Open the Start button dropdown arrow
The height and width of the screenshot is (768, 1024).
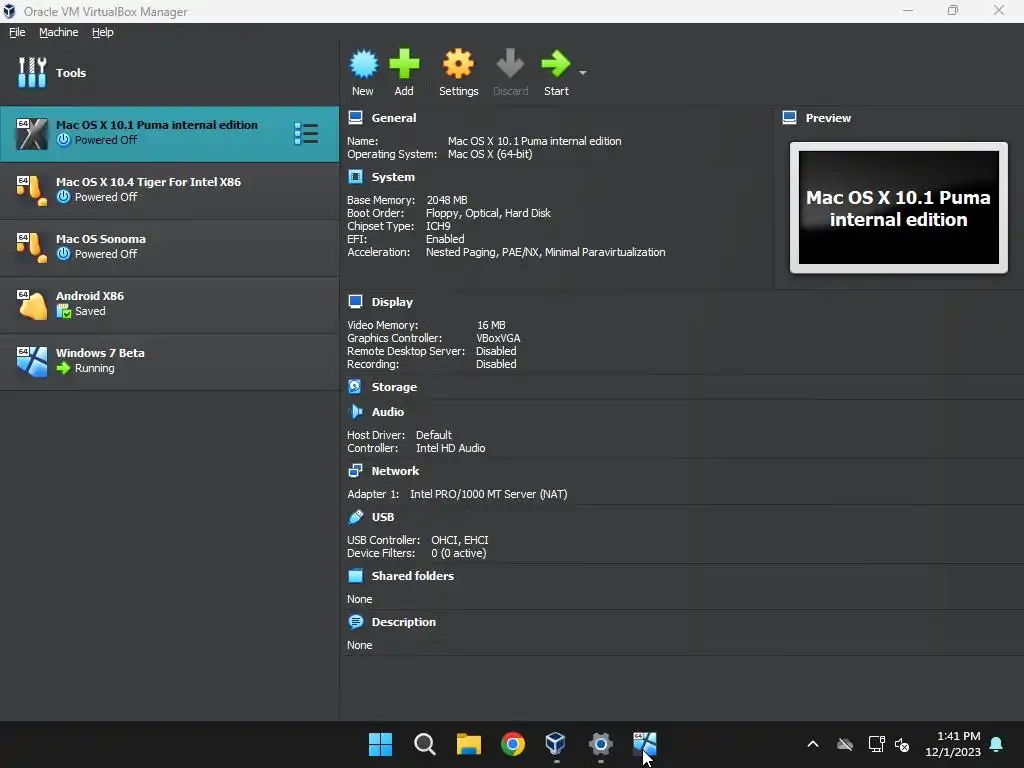click(583, 72)
